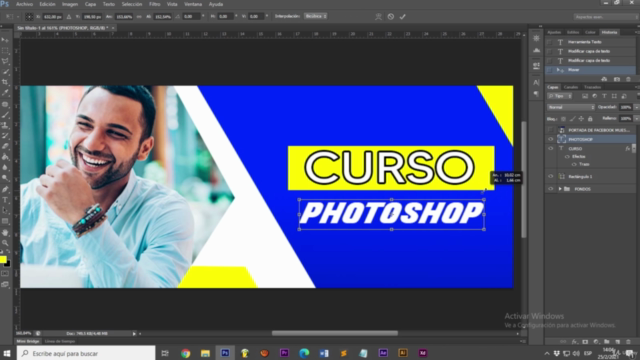Open the Opacidad slider dropdown arrow

point(636,107)
